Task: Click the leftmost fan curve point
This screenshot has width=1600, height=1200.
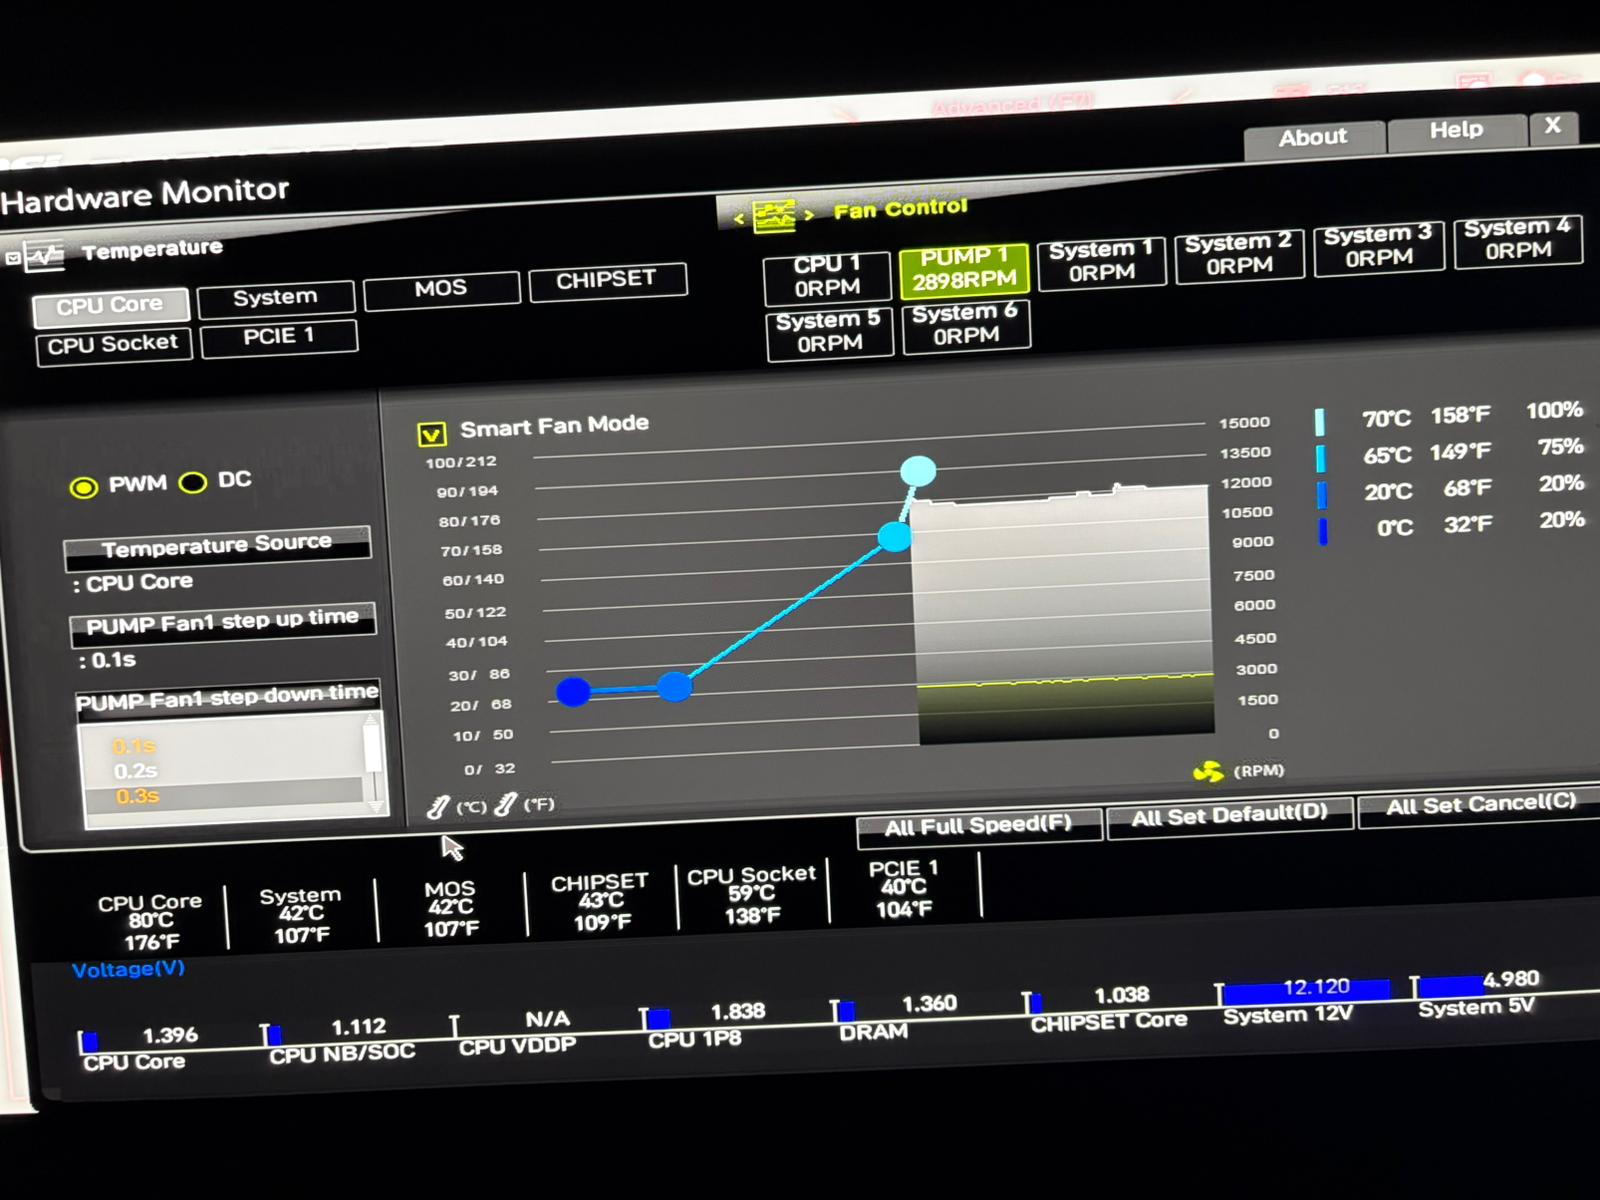Action: [573, 690]
